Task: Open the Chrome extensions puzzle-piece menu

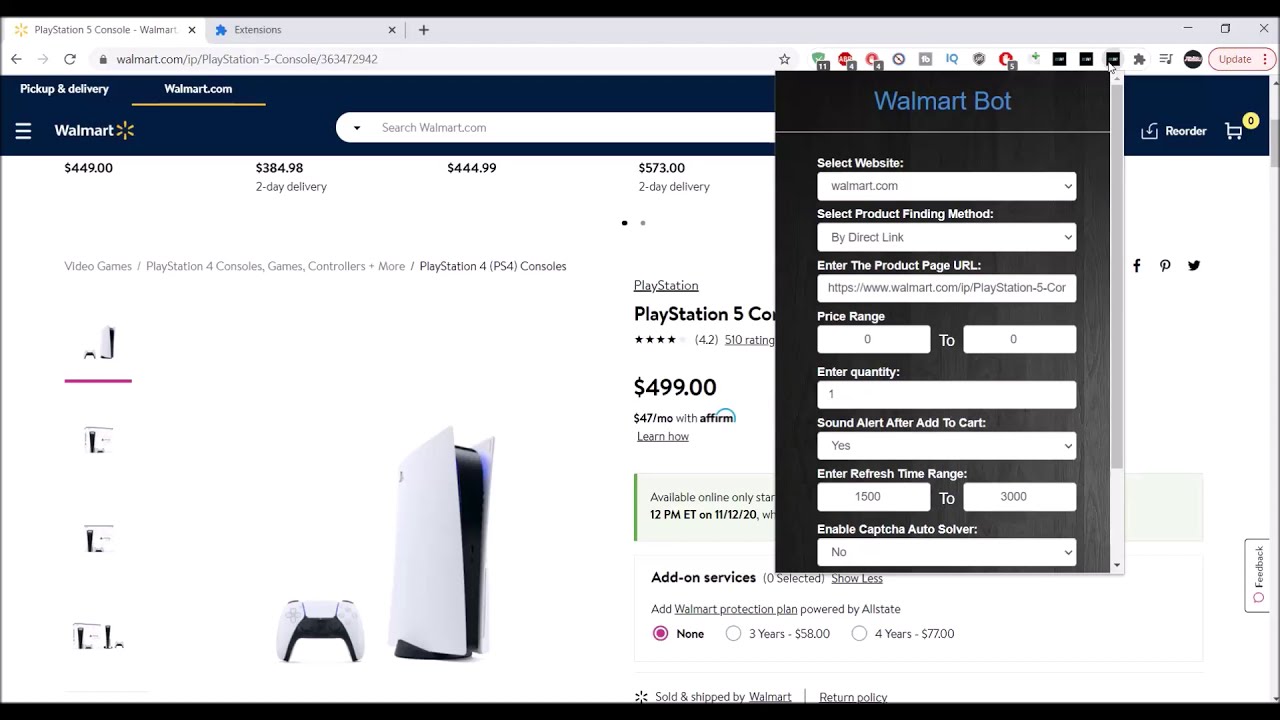Action: point(1139,59)
